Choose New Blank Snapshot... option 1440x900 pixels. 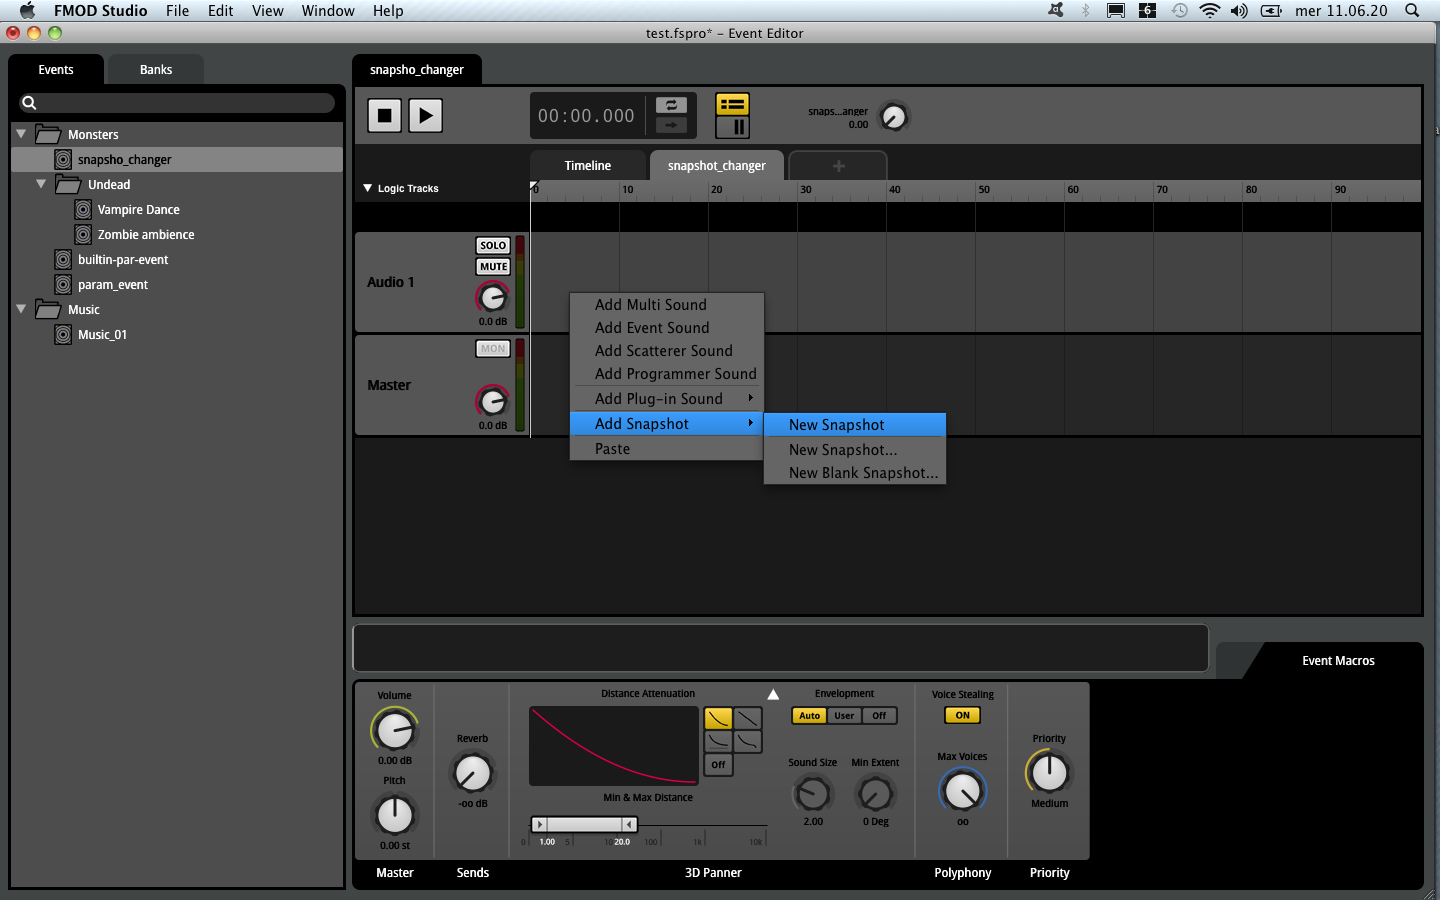point(855,473)
